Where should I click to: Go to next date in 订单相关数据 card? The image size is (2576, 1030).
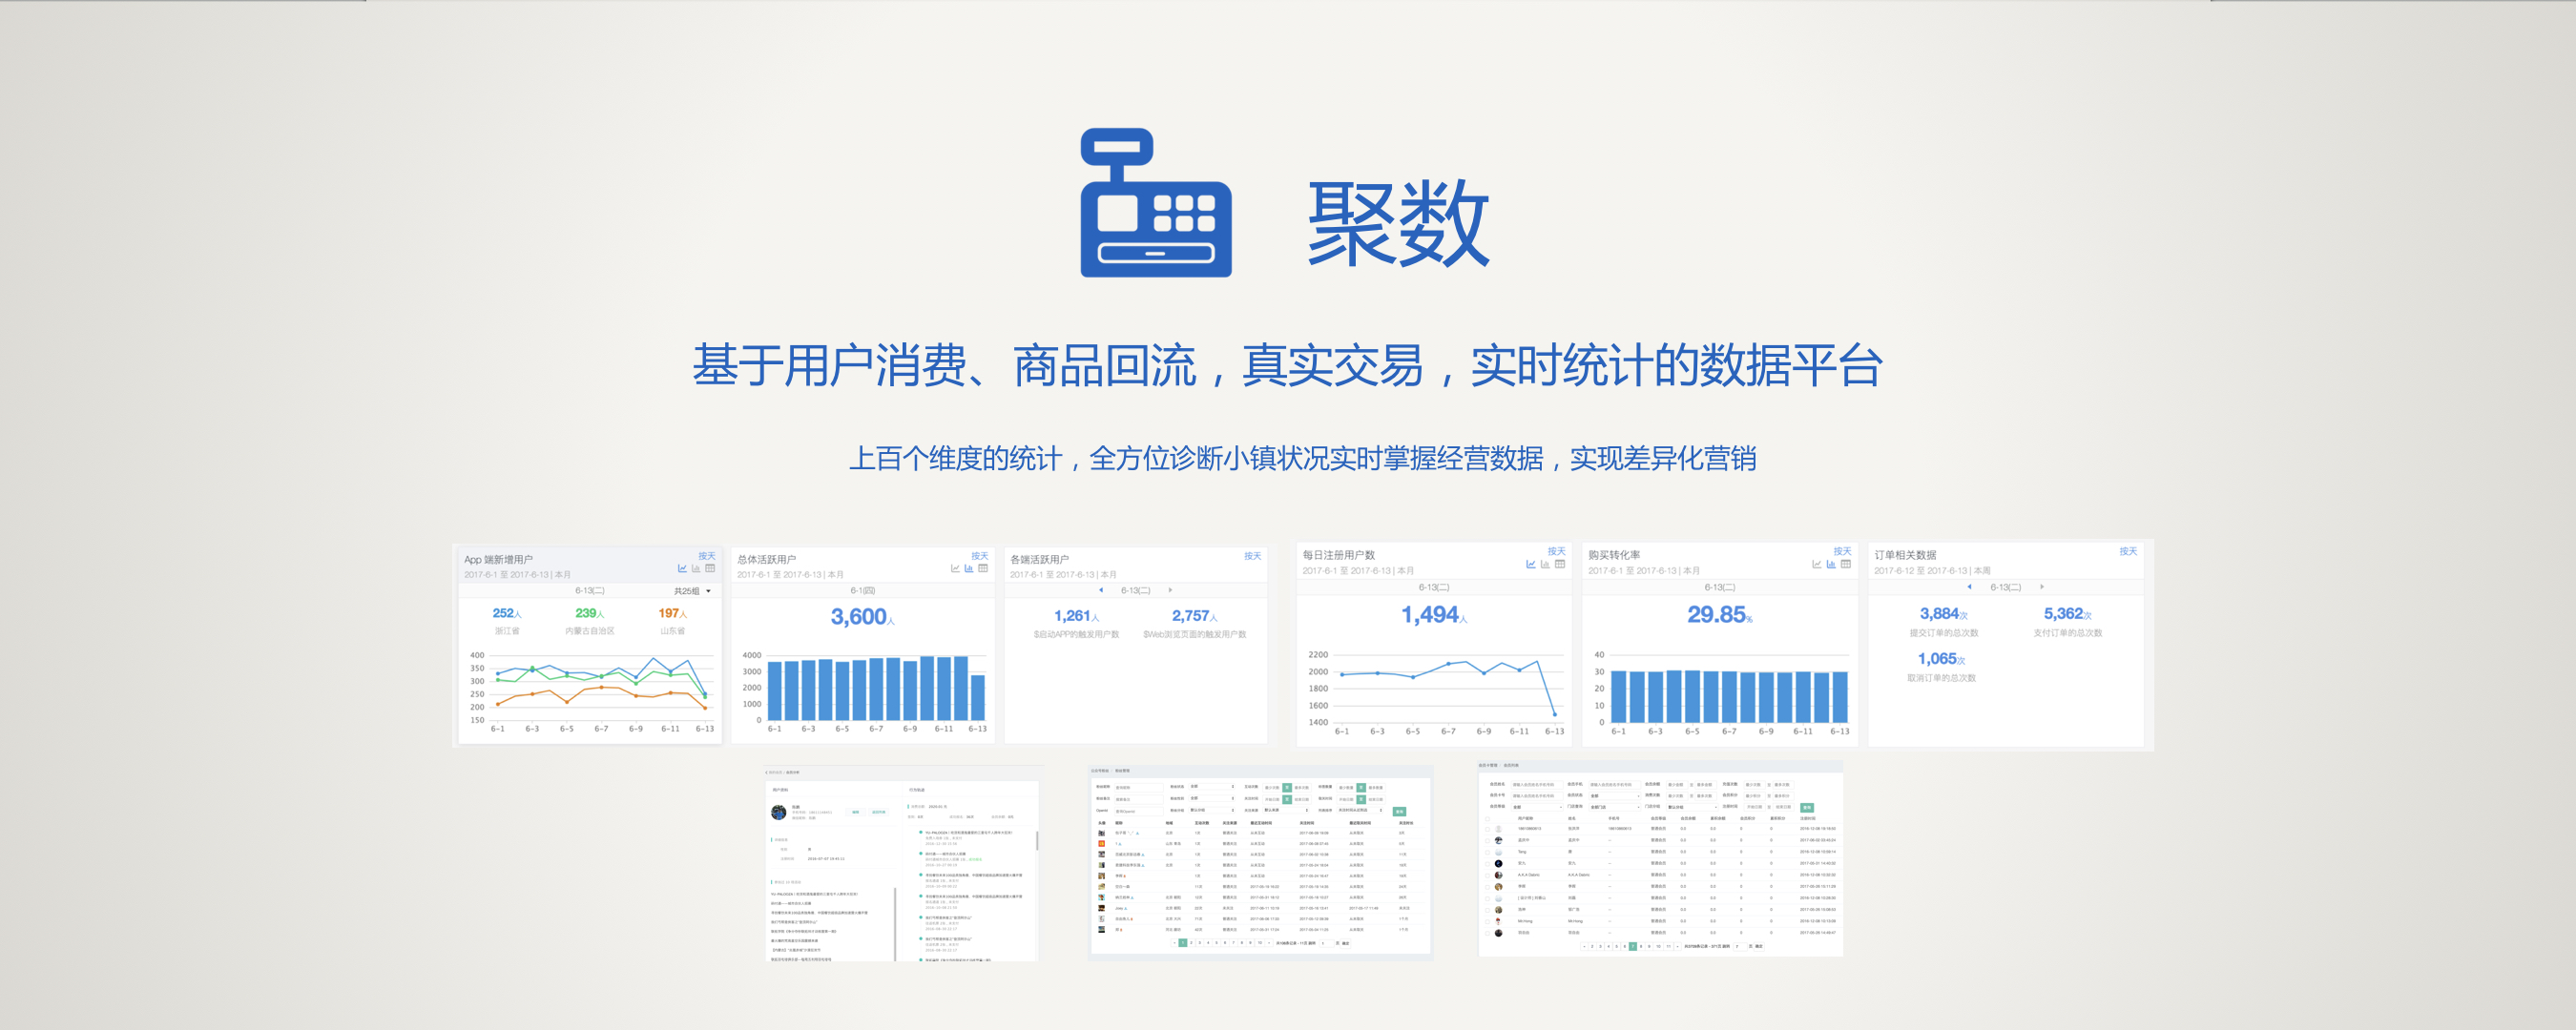(2042, 587)
